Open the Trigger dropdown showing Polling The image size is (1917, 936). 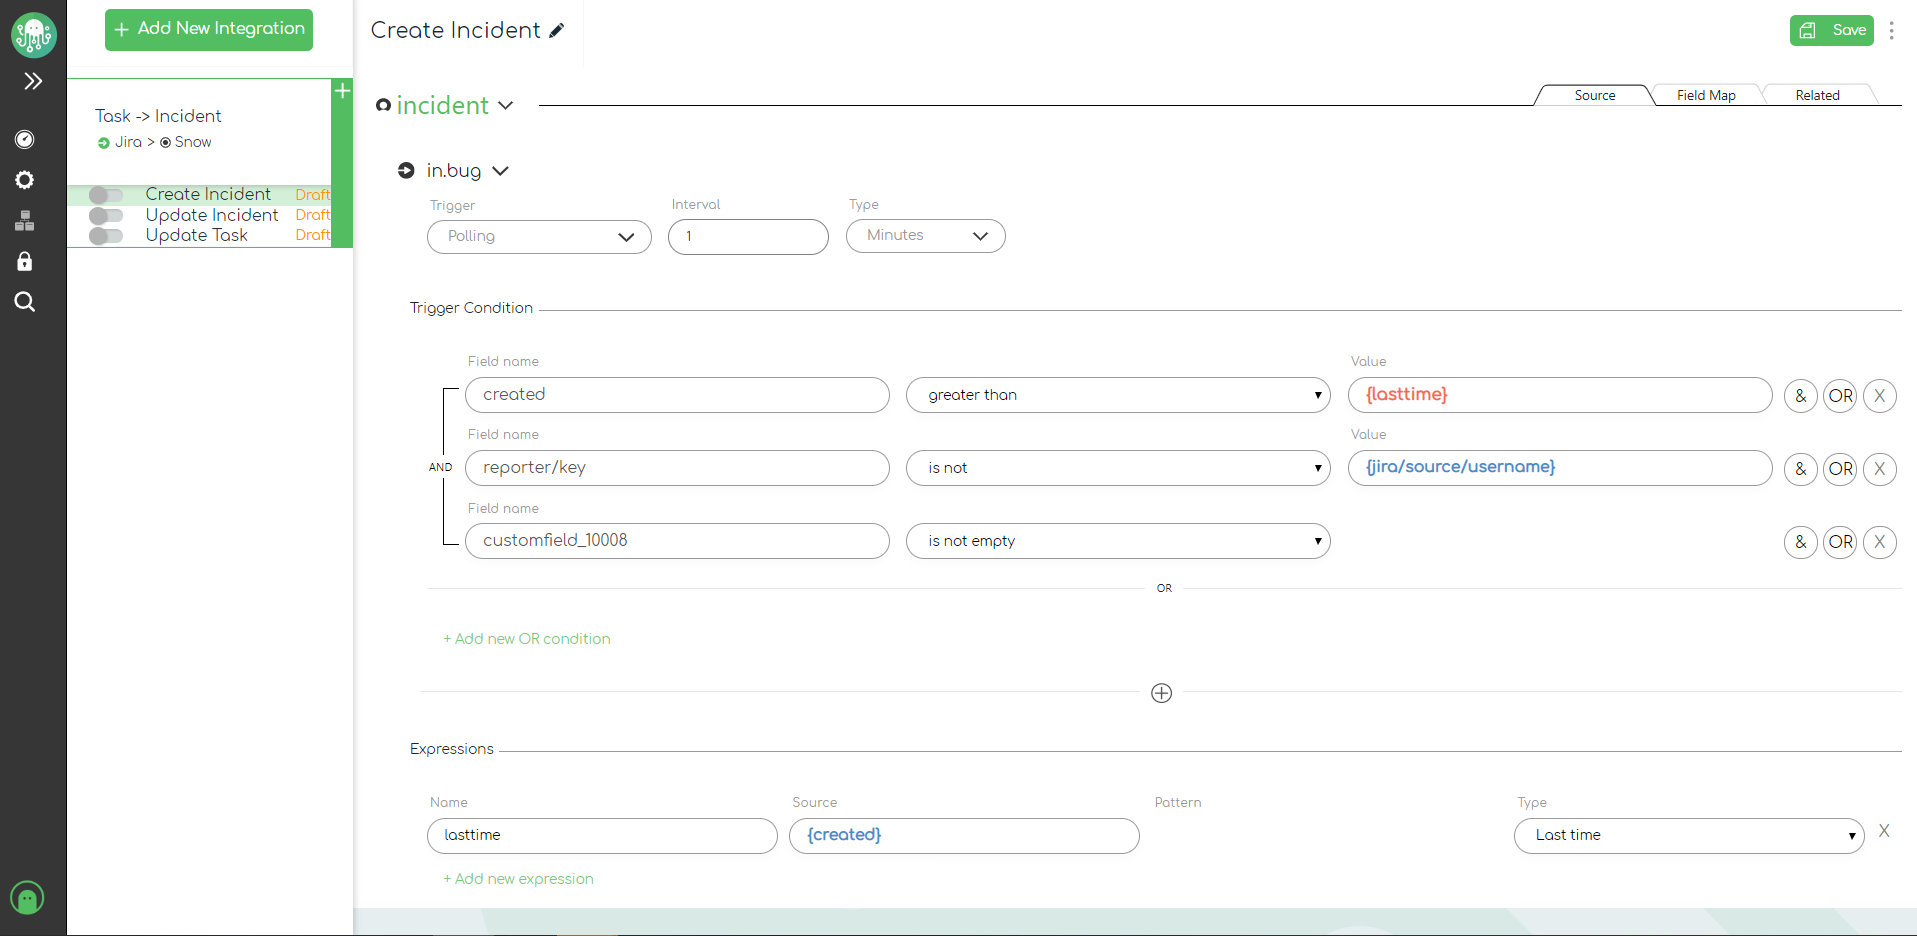pos(539,237)
